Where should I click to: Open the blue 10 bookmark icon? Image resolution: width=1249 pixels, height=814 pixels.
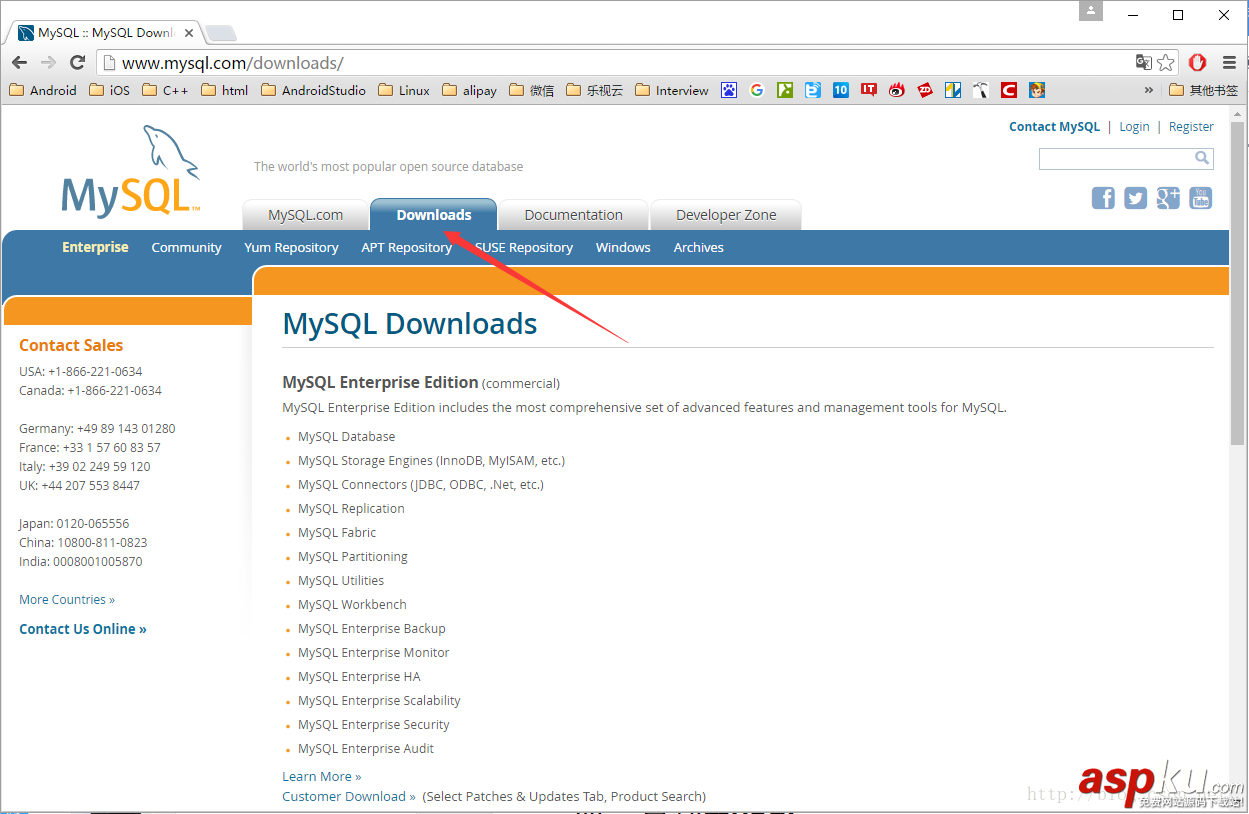tap(841, 90)
